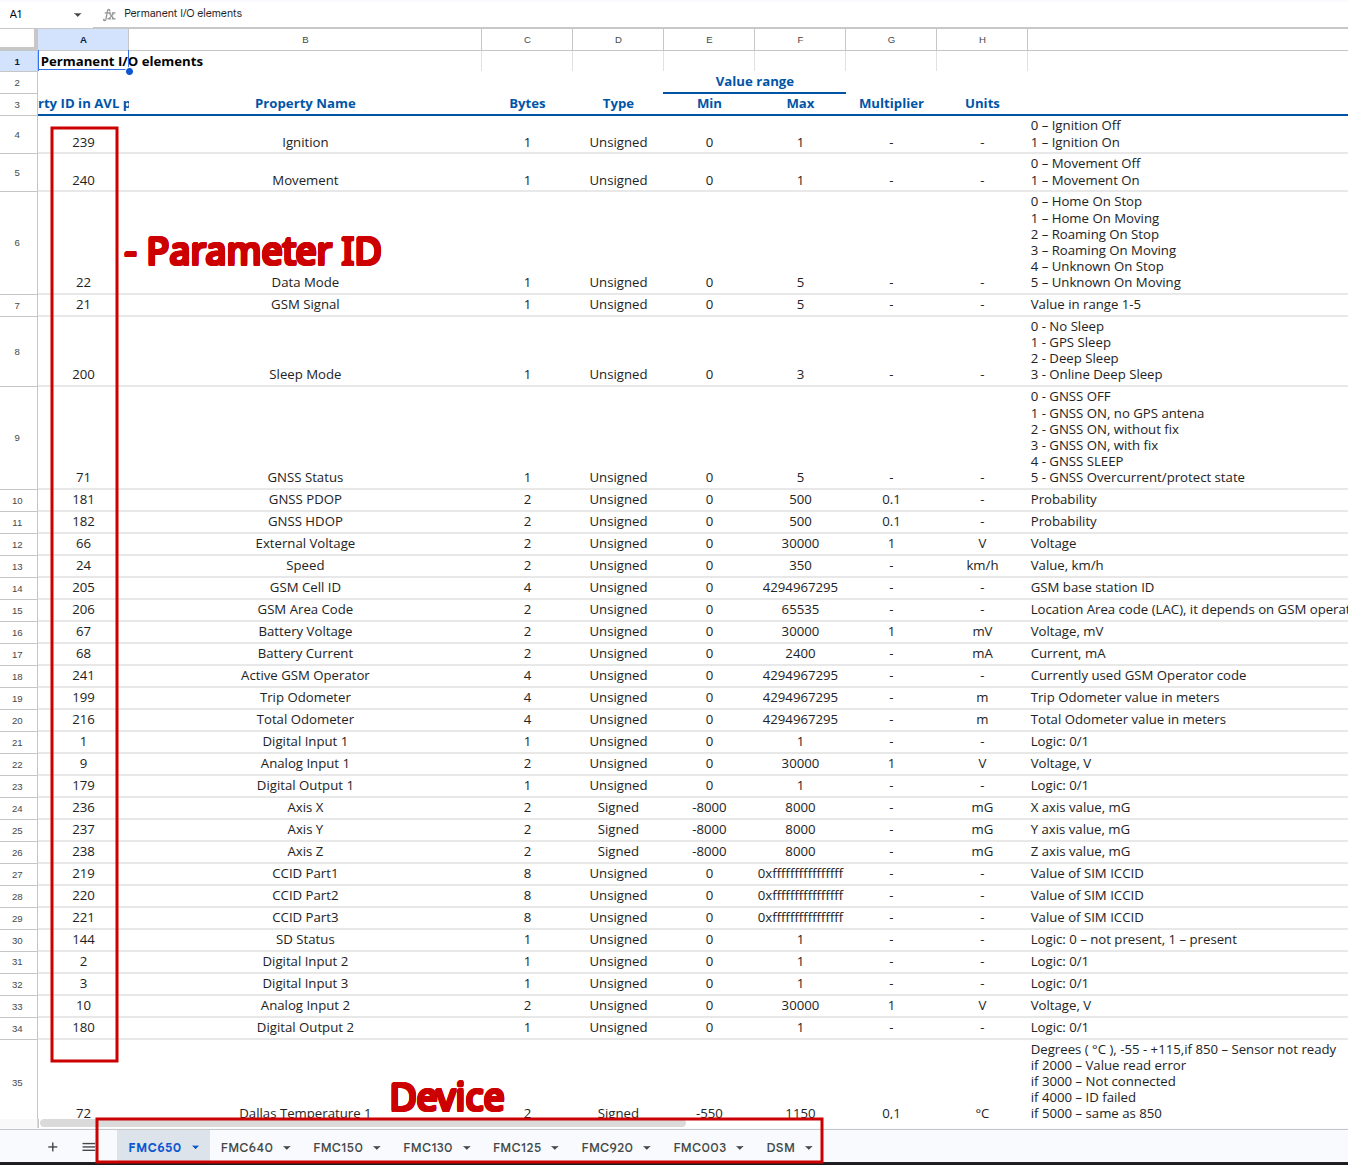Open the FMC920 tab options arrow
The image size is (1348, 1165).
point(647,1148)
